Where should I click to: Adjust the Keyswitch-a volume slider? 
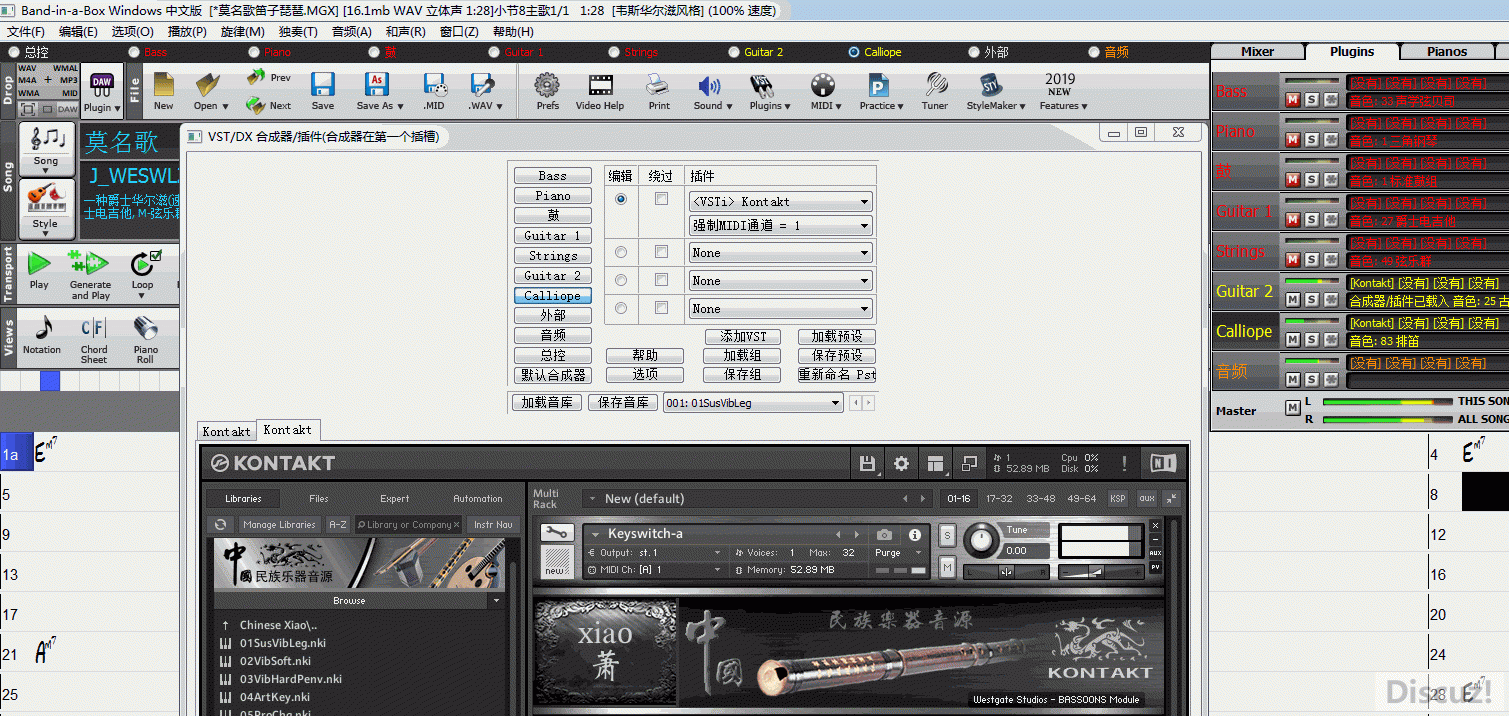click(x=1099, y=572)
